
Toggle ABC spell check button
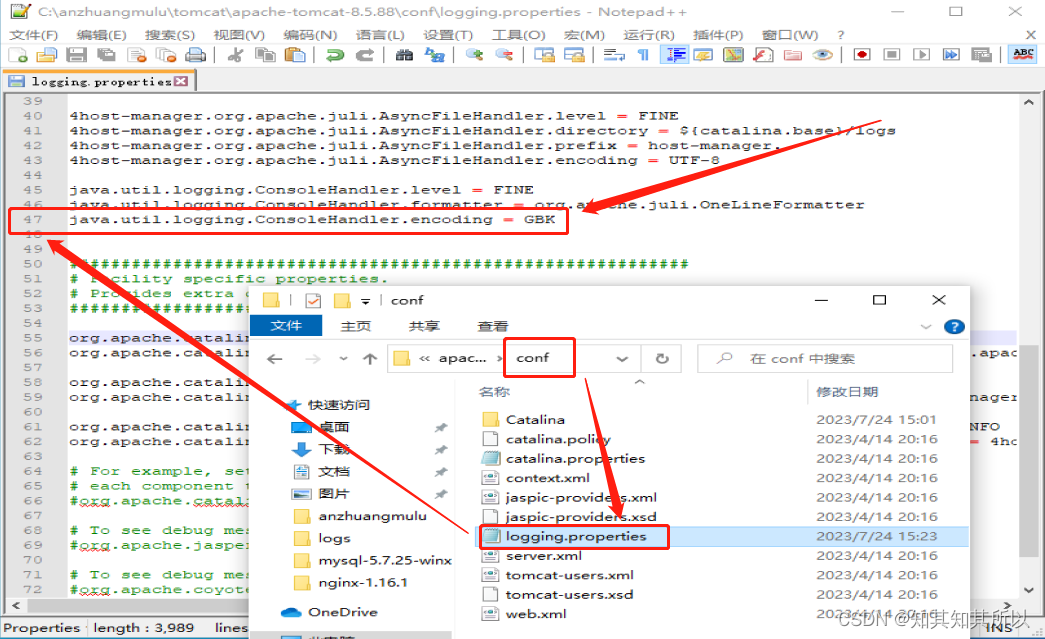point(1023,55)
